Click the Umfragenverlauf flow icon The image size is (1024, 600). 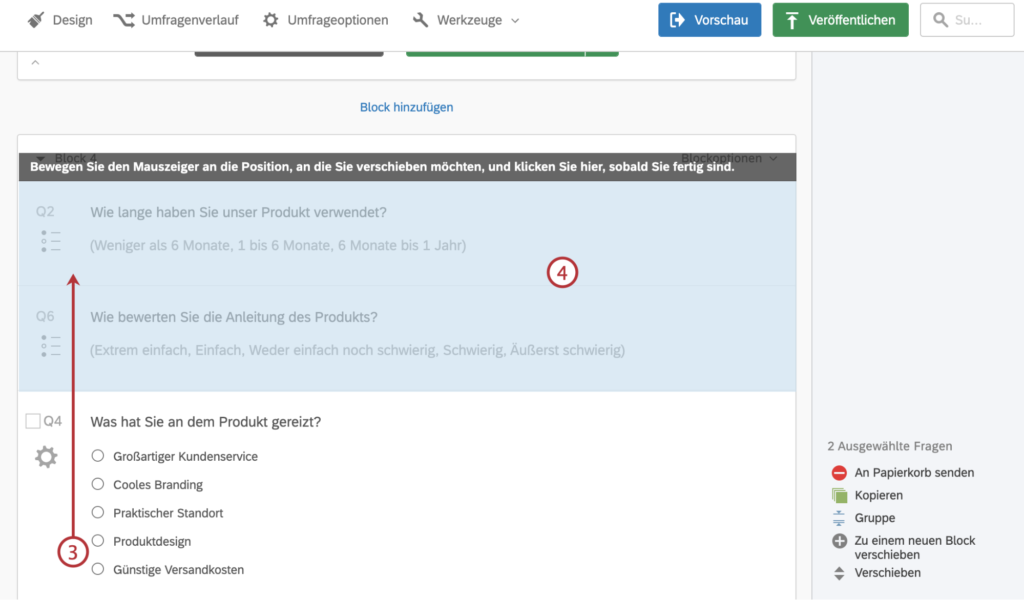coord(123,20)
